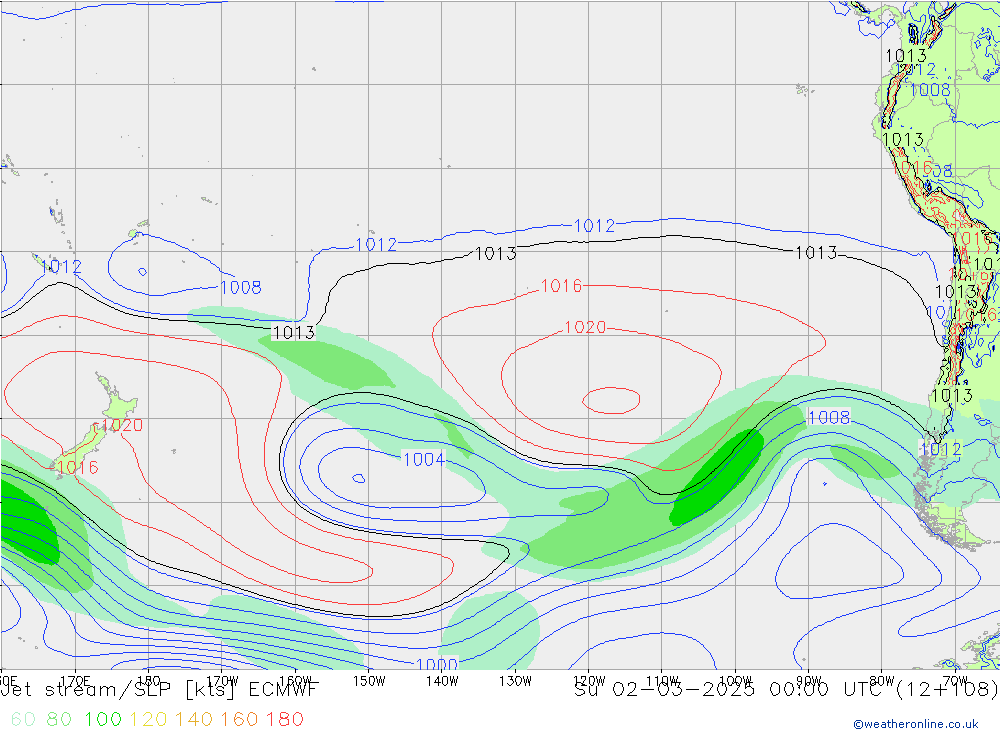Select the 80 kts legend value
This screenshot has height=733, width=1000.
click(59, 719)
